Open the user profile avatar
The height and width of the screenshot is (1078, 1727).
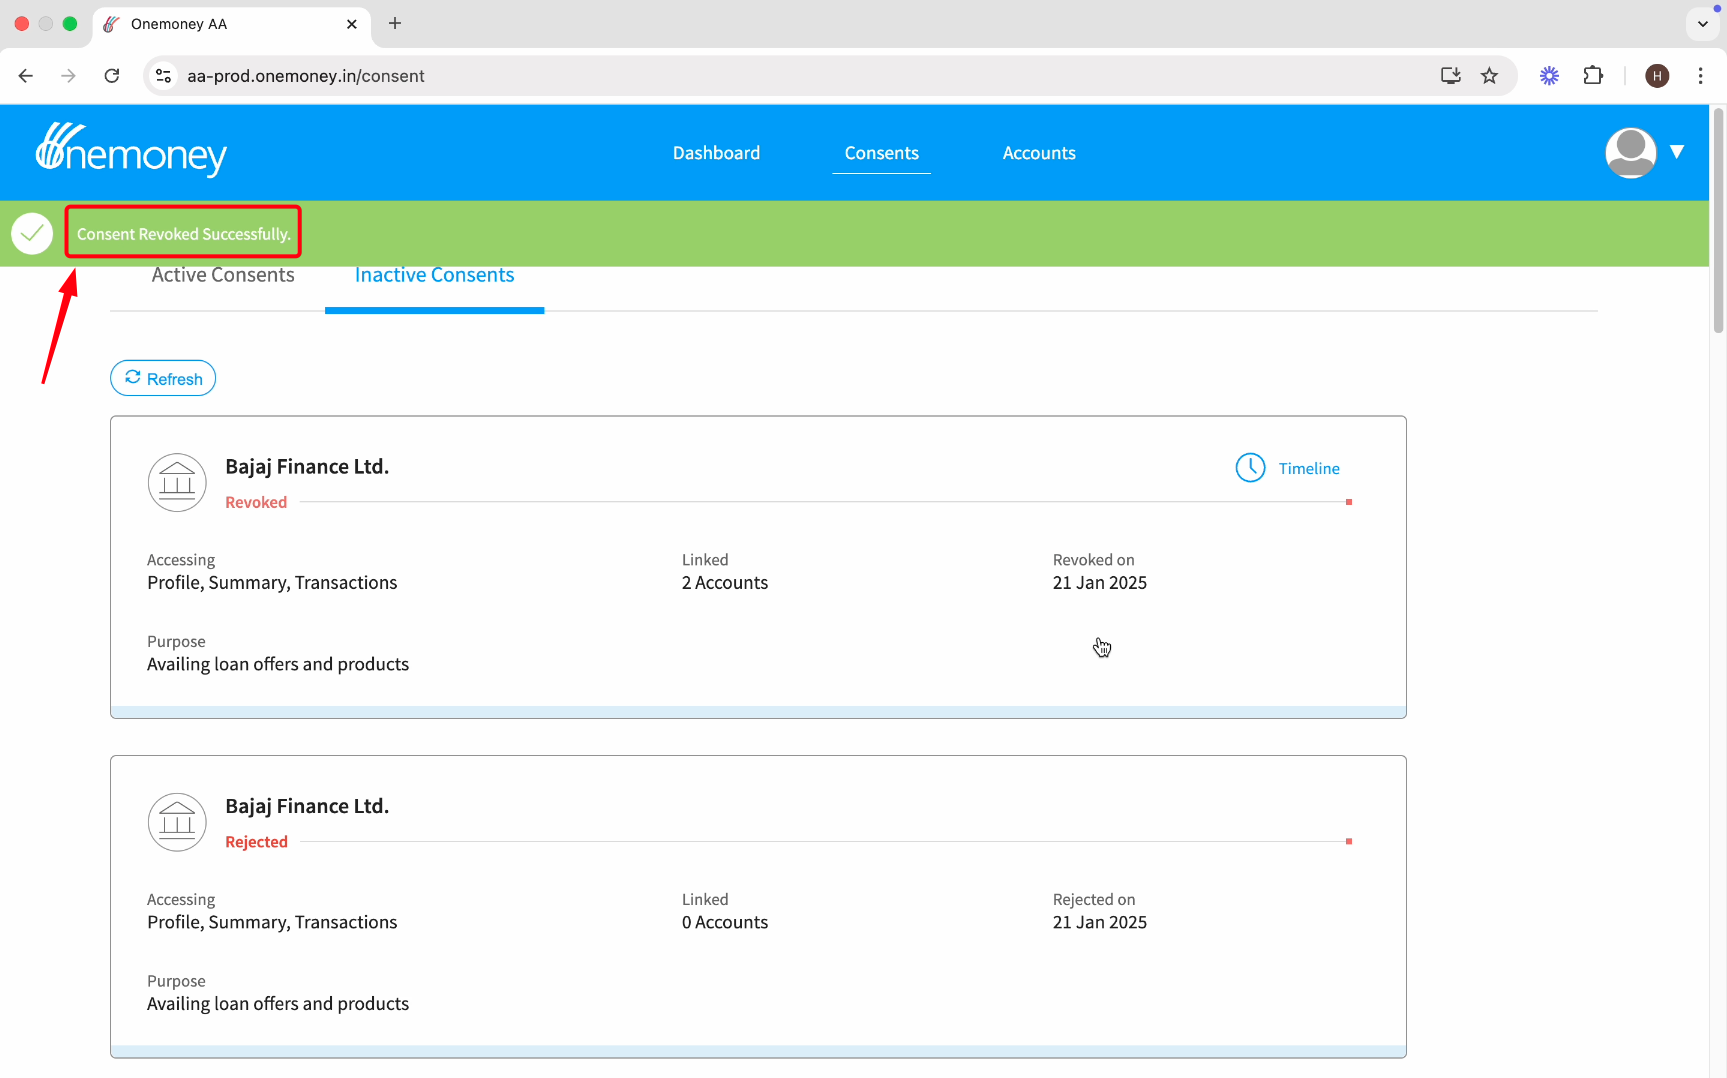coord(1630,153)
